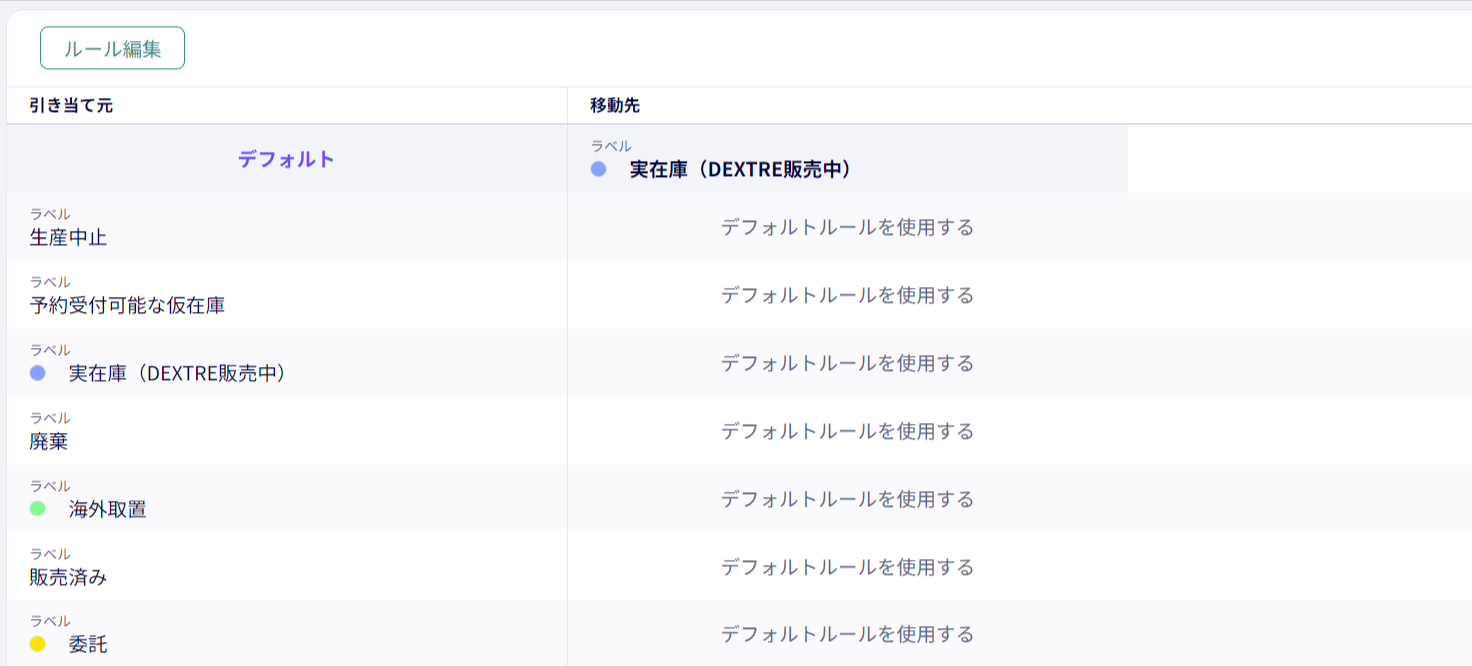Click the yellow dot beside 委託
1472x666 pixels.
38,644
